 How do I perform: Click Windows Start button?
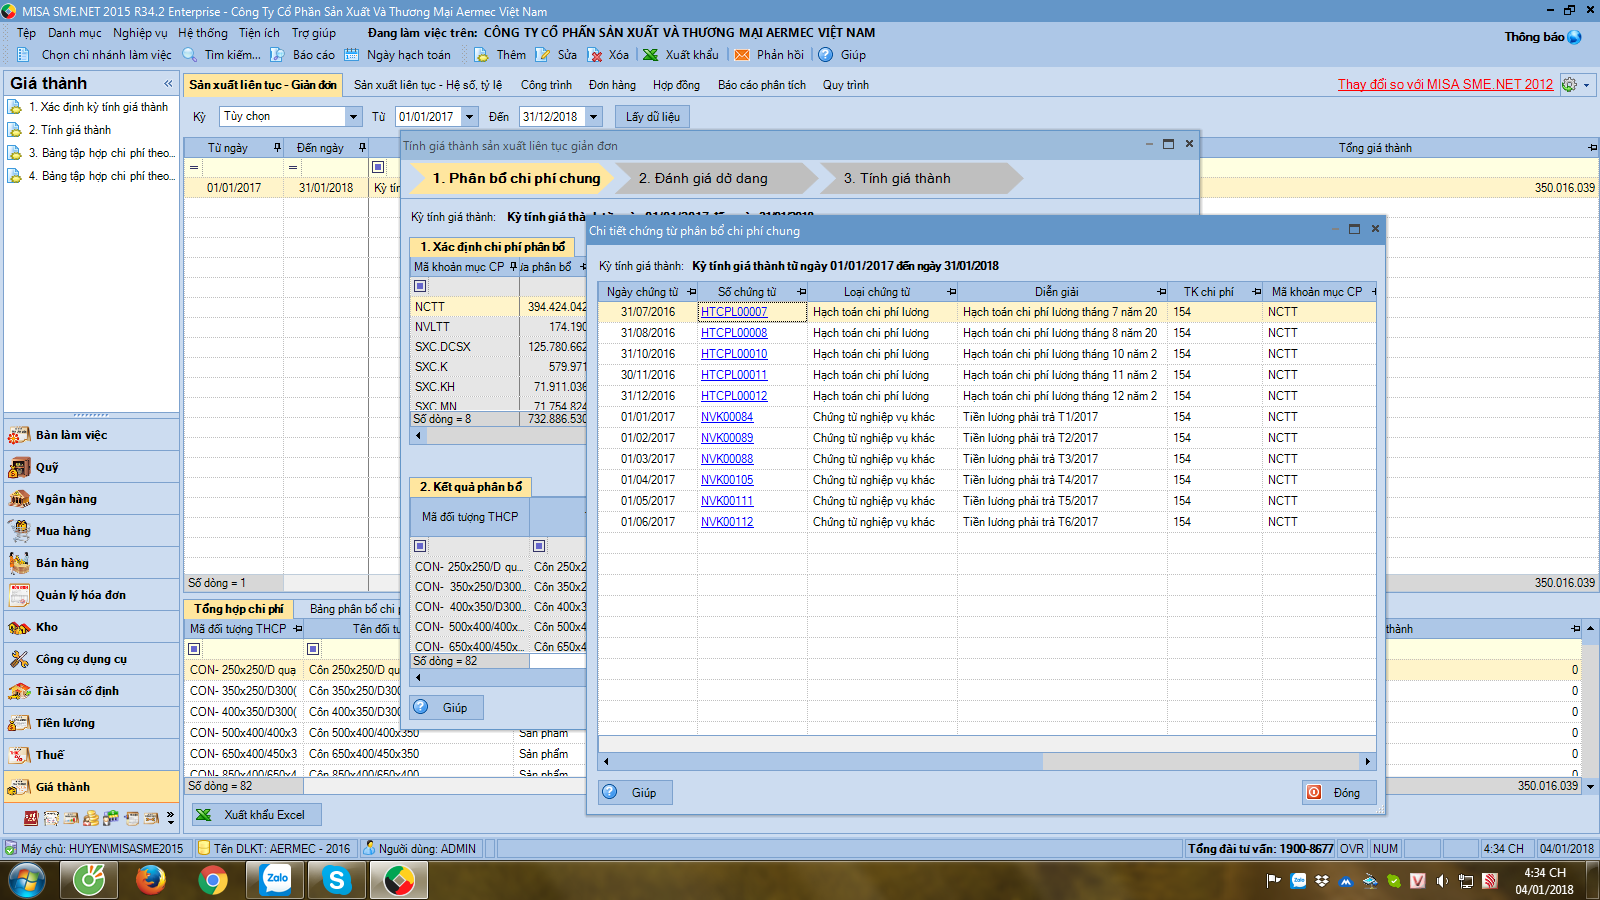click(27, 881)
